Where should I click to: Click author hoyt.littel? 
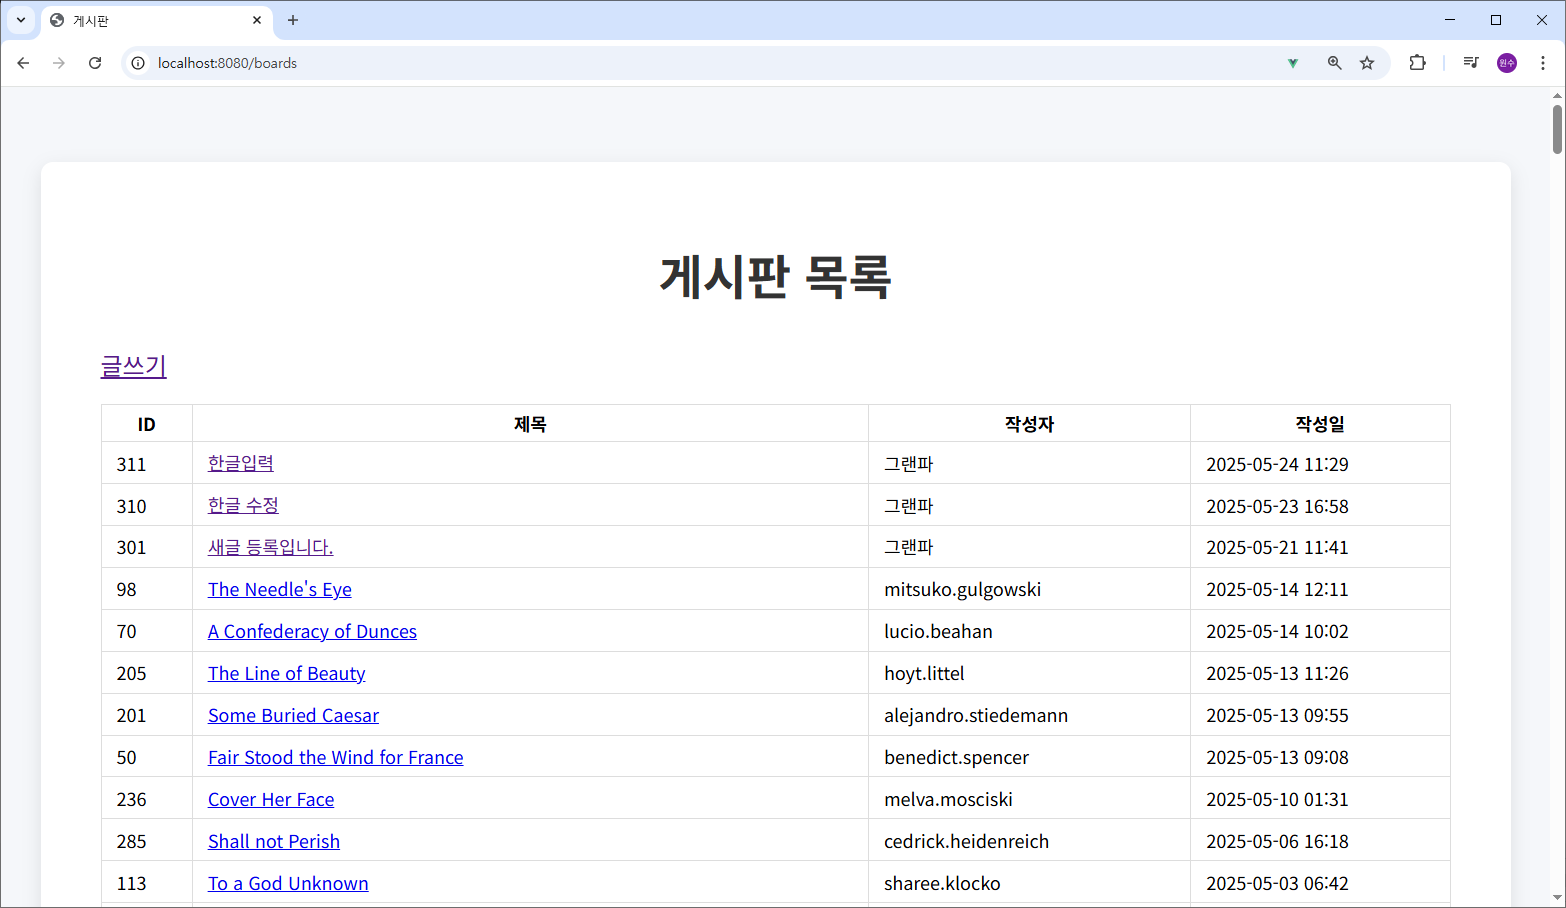(x=924, y=673)
